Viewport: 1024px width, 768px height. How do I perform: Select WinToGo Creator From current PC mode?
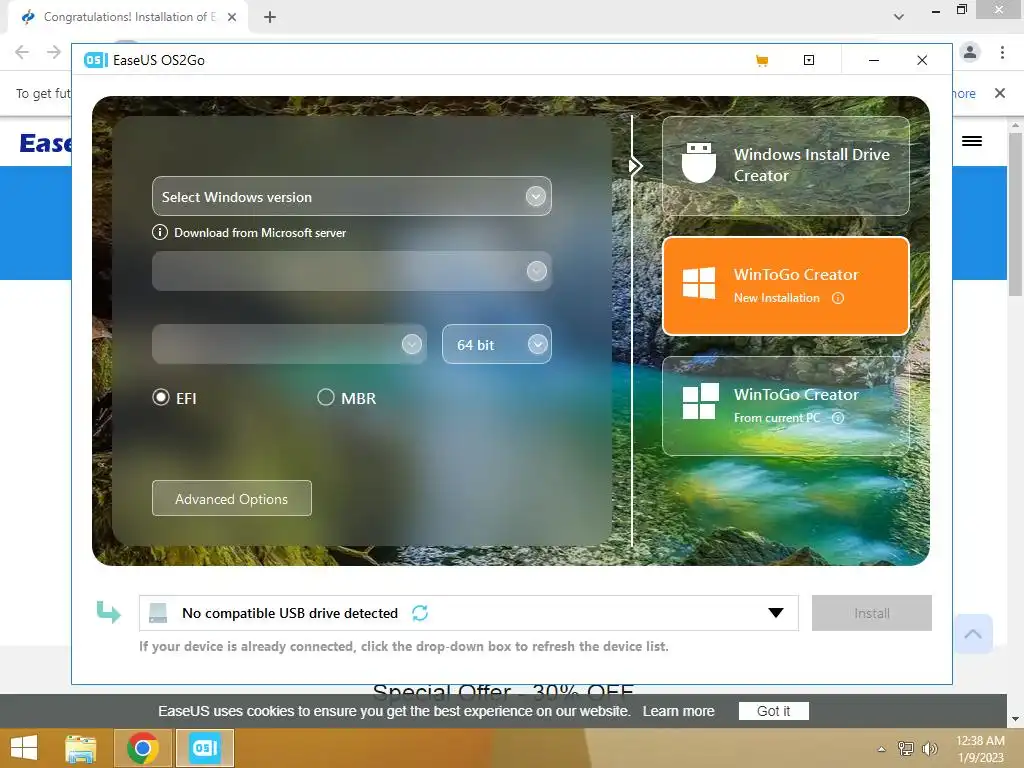[786, 406]
